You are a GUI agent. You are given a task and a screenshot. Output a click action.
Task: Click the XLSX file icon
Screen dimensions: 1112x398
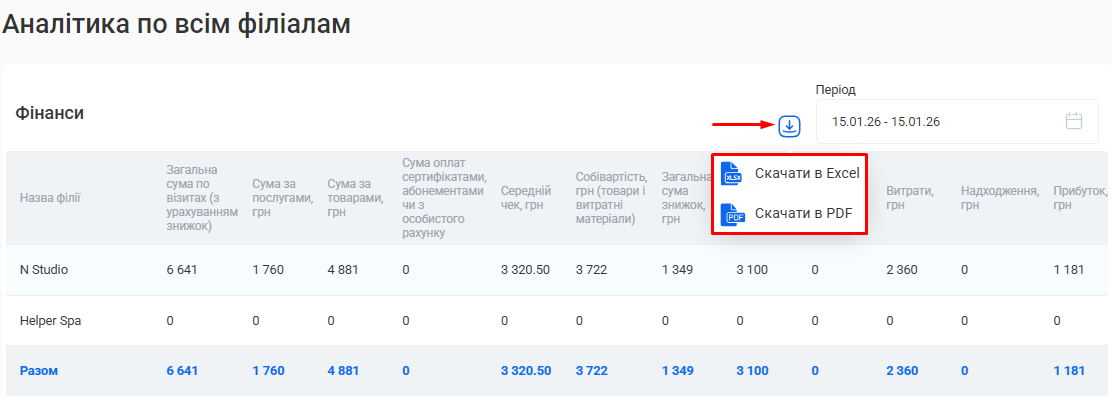(731, 173)
